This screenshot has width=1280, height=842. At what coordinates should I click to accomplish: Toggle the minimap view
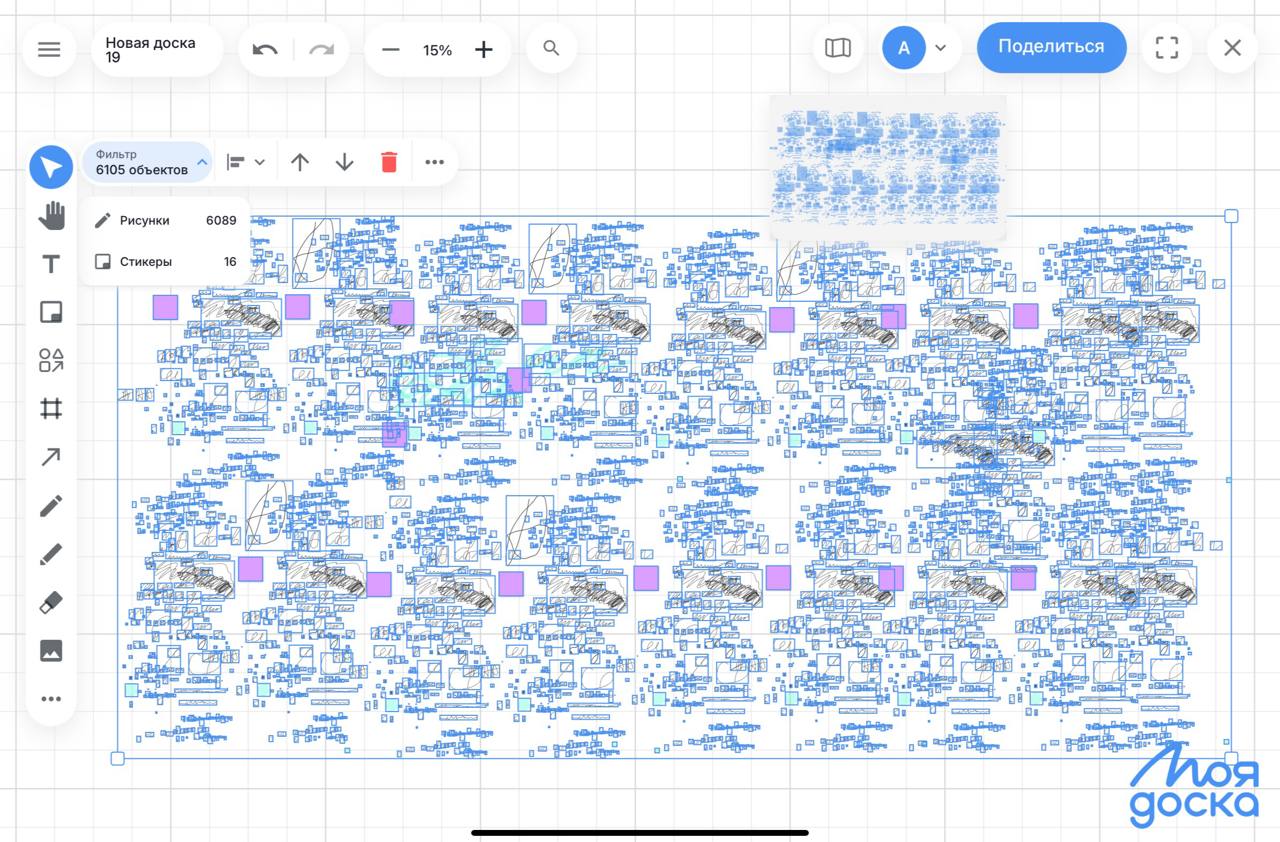[x=838, y=48]
